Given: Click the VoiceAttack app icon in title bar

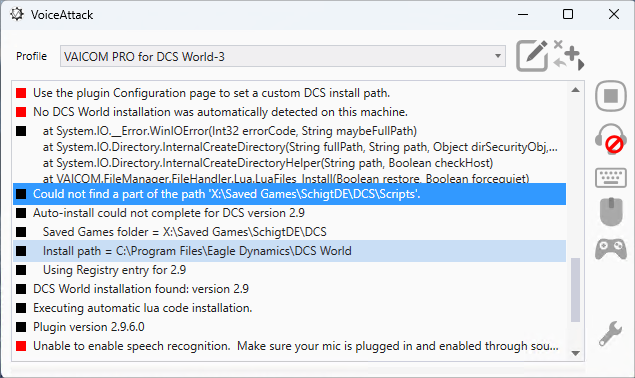Looking at the screenshot, I should 17,15.
